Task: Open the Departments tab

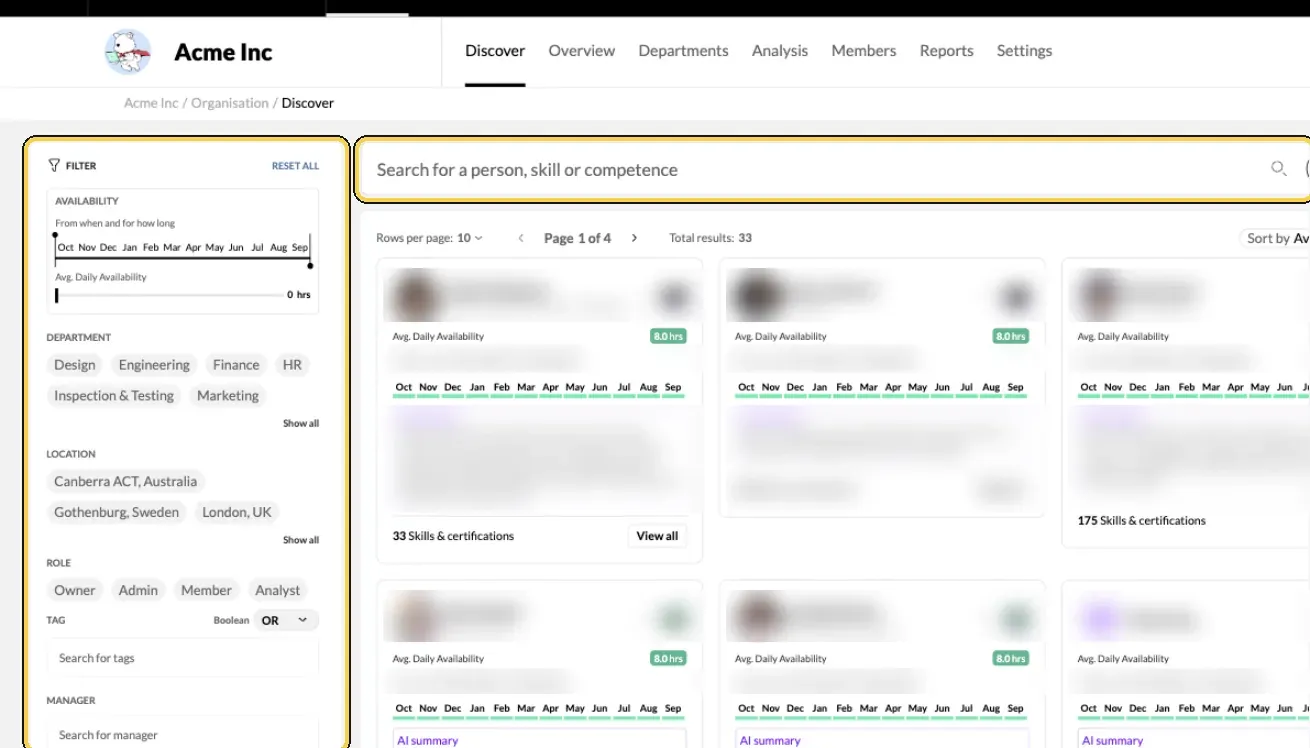Action: coord(684,51)
